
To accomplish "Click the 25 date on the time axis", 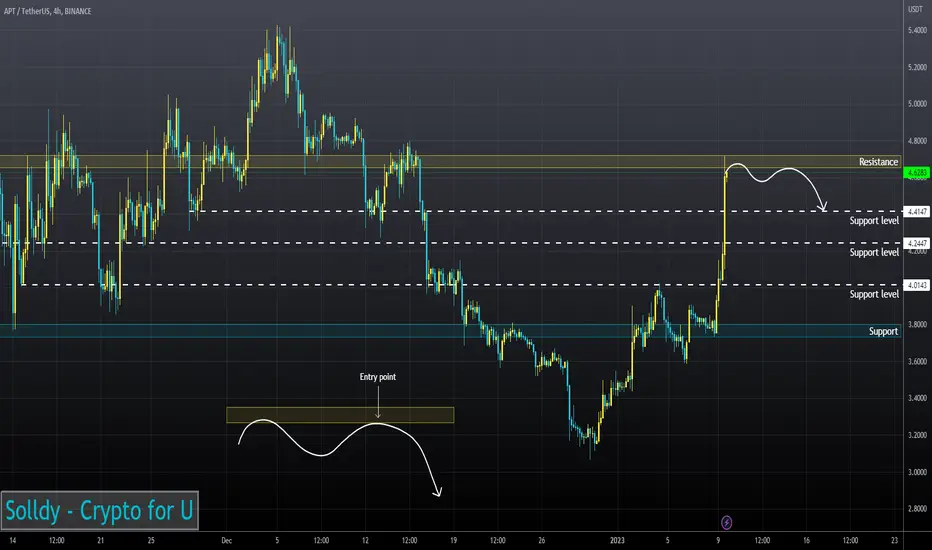I will (x=151, y=540).
